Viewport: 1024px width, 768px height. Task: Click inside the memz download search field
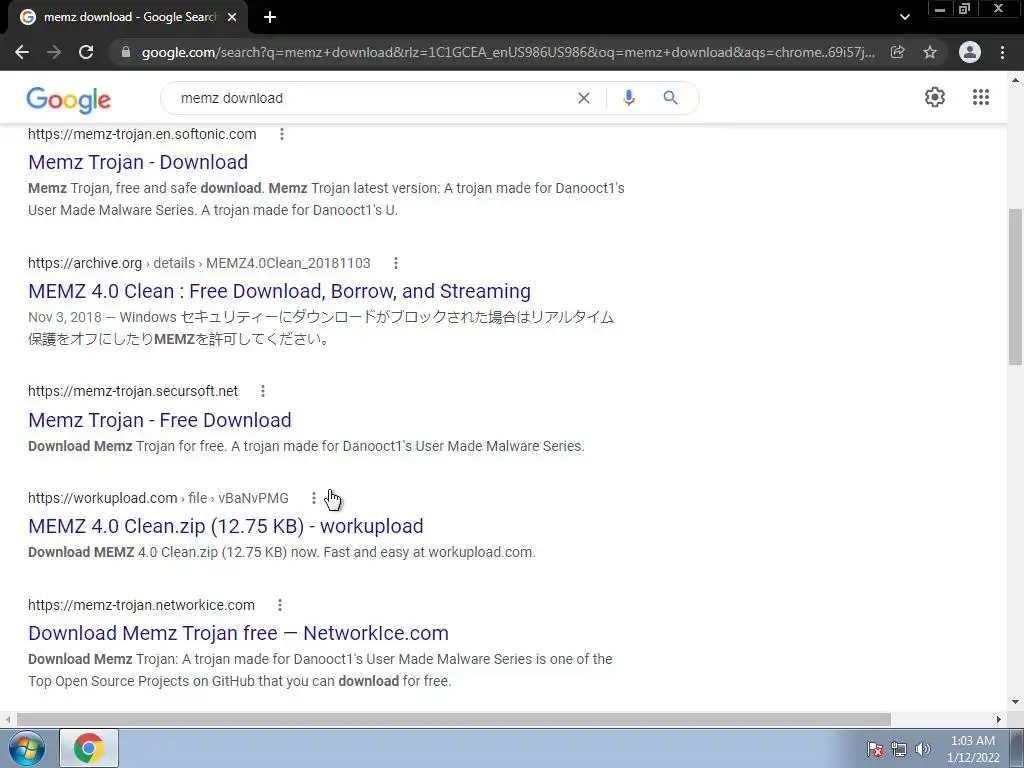pyautogui.click(x=372, y=98)
